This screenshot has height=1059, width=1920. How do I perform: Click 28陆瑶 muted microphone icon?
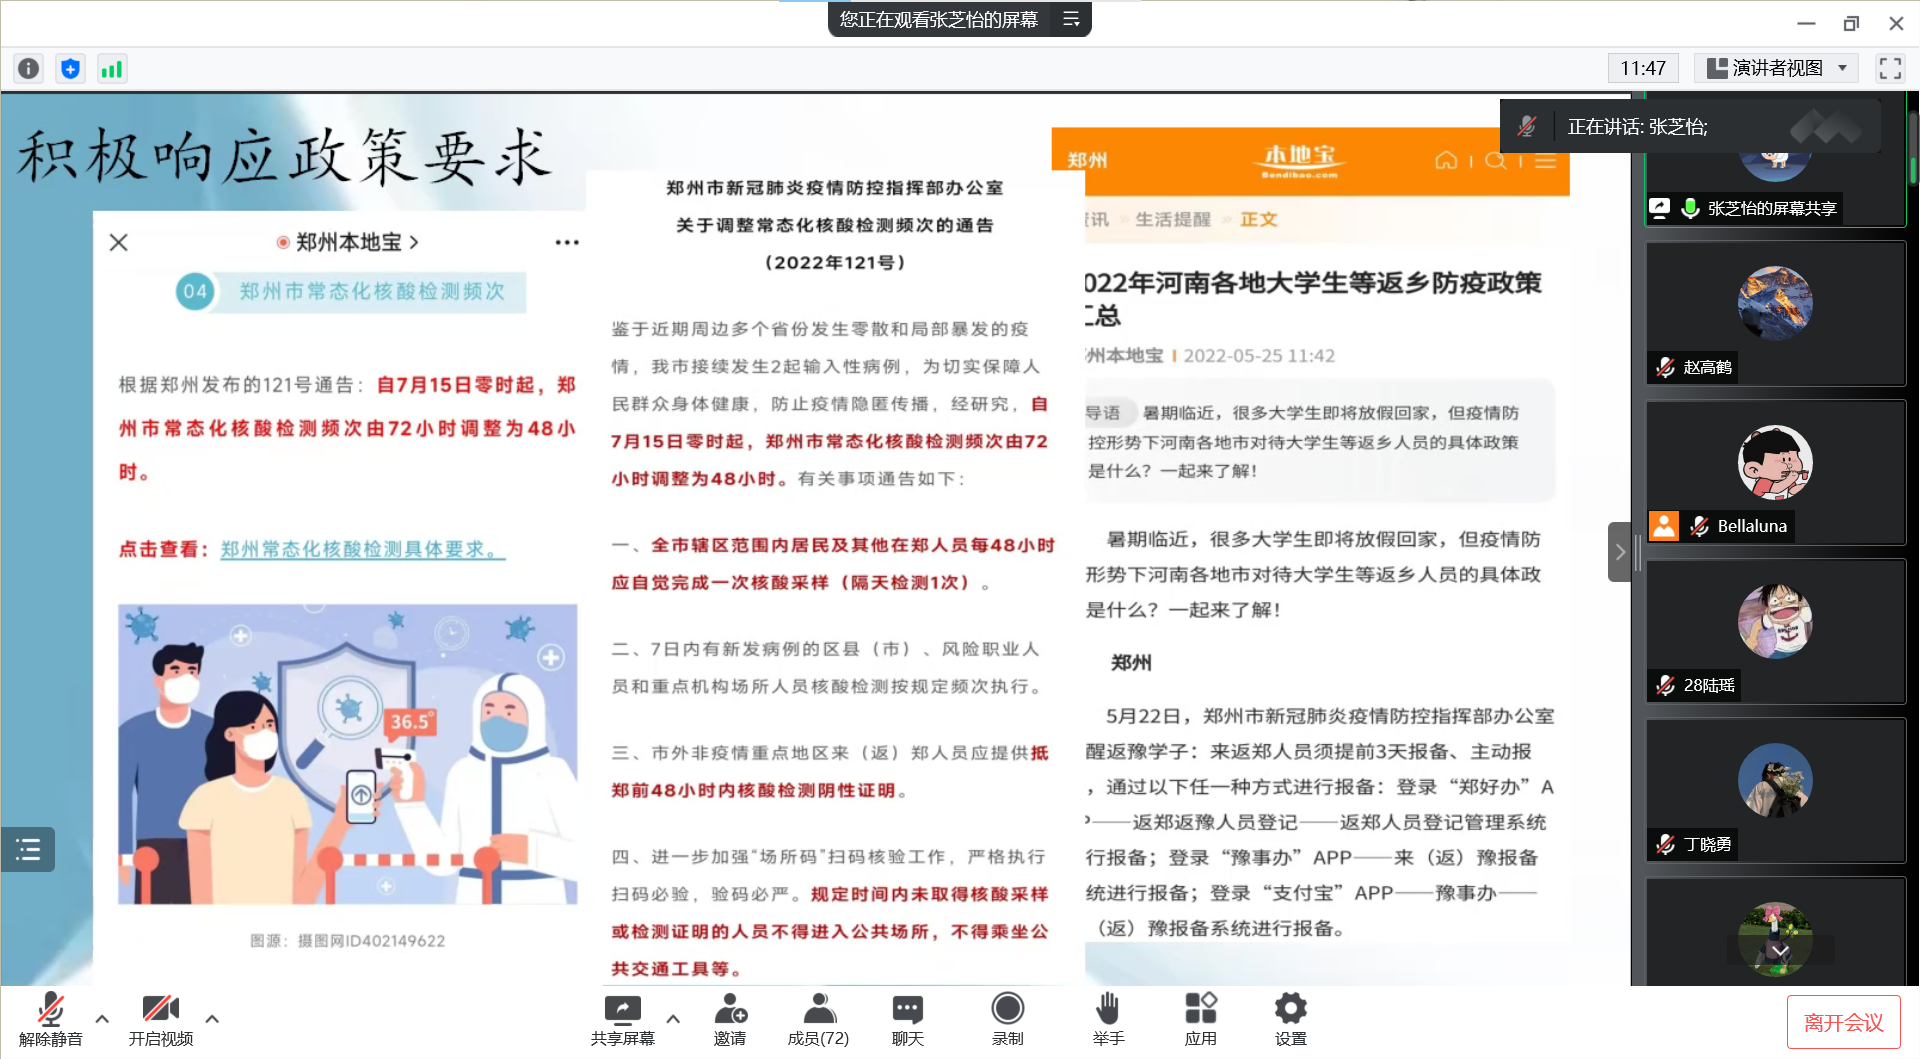click(x=1665, y=685)
